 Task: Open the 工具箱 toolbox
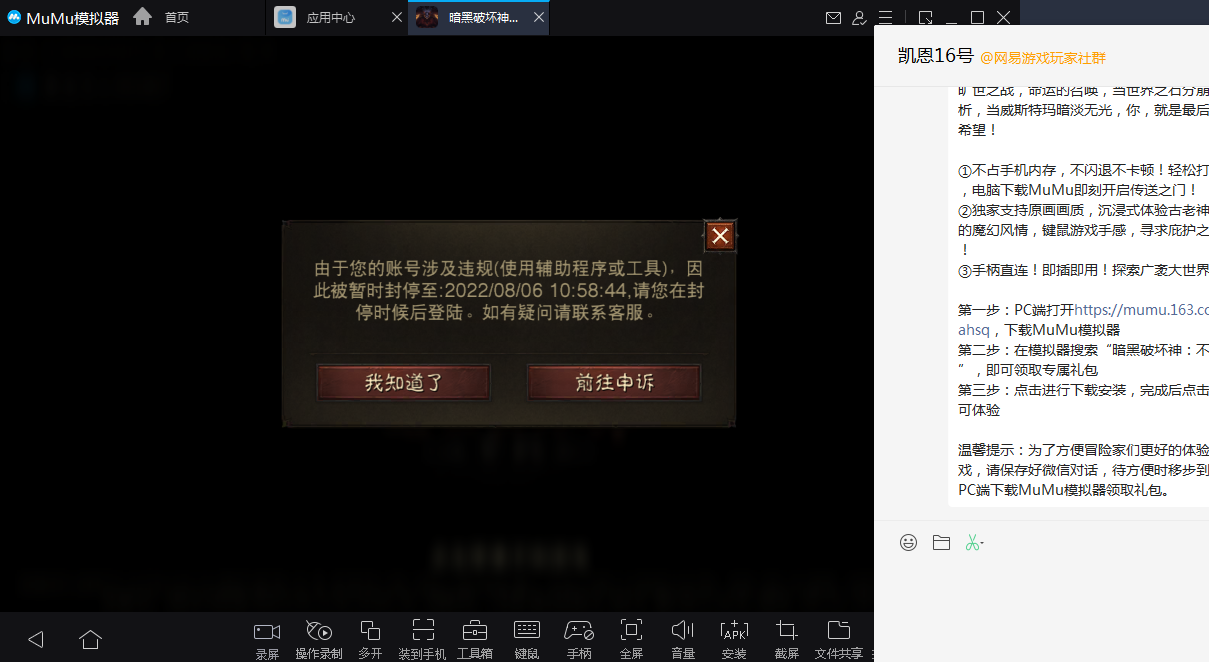click(x=474, y=639)
